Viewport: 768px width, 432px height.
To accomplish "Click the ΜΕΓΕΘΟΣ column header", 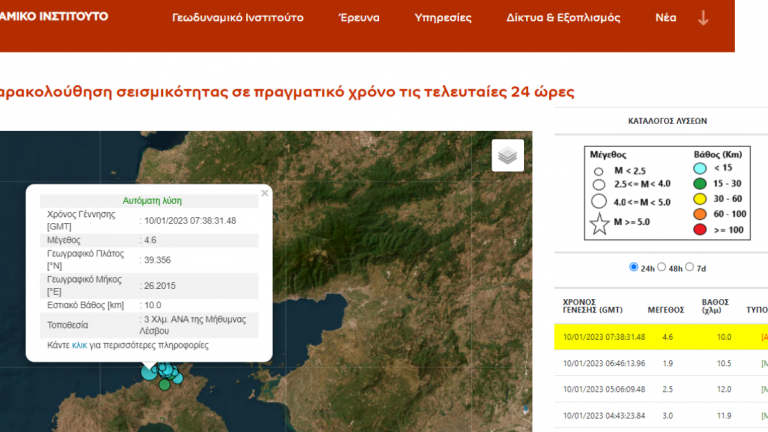I will tap(666, 310).
